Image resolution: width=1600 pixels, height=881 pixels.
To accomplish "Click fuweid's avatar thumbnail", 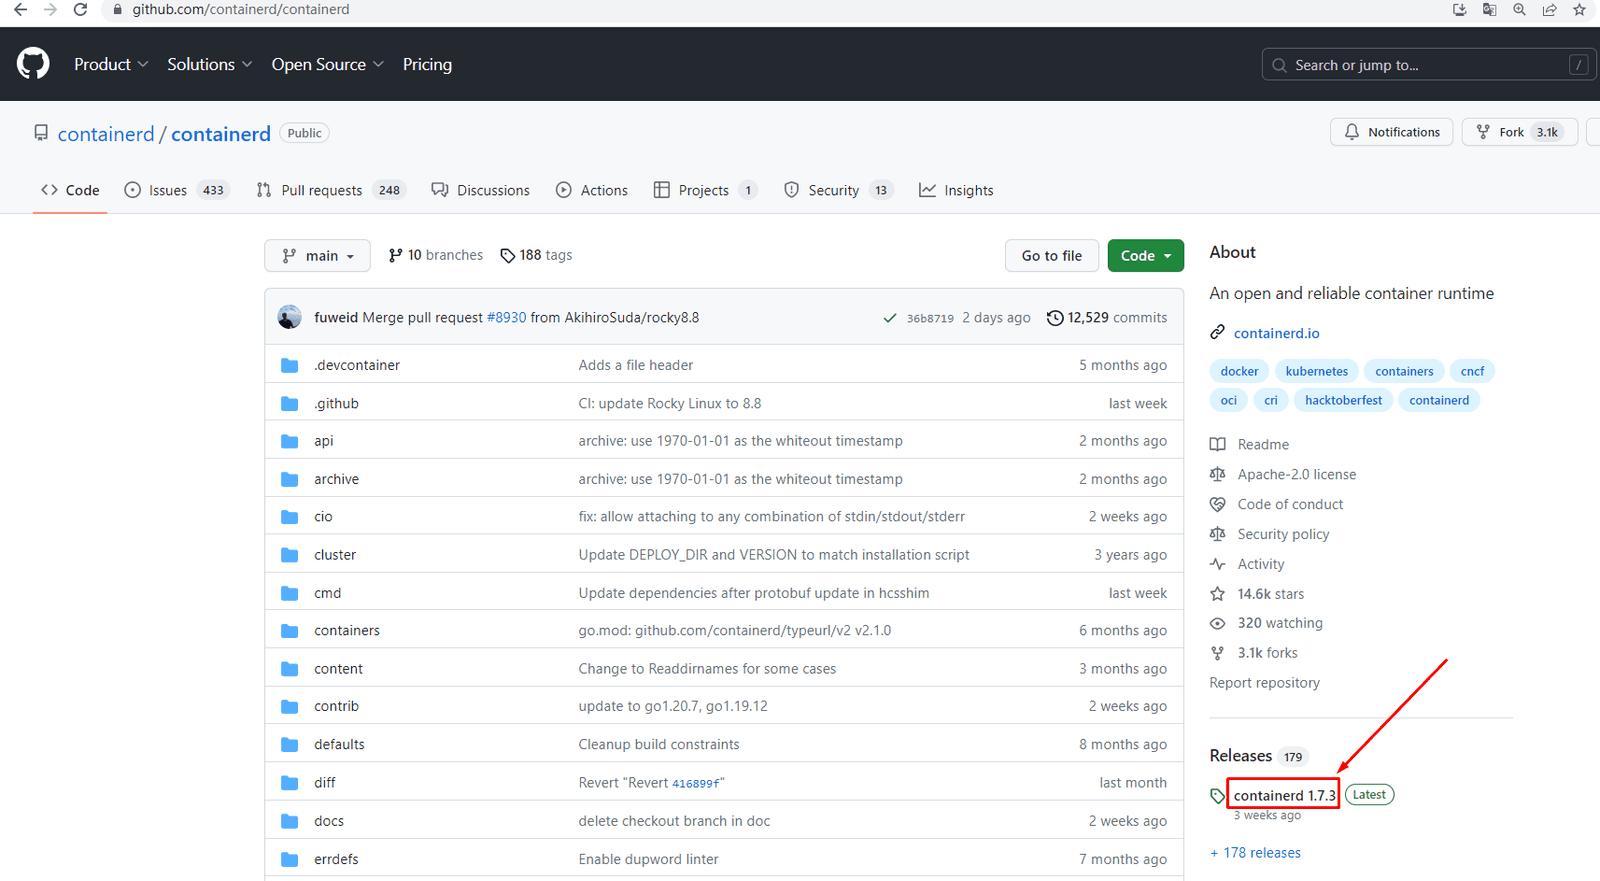I will 290,317.
